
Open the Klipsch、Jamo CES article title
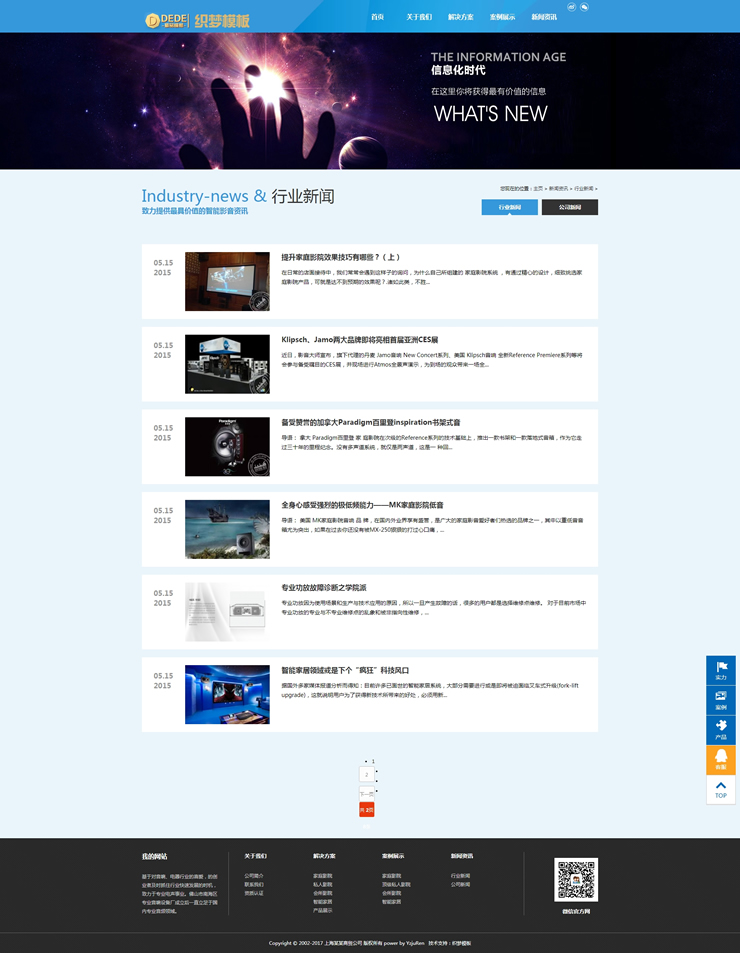coord(359,339)
